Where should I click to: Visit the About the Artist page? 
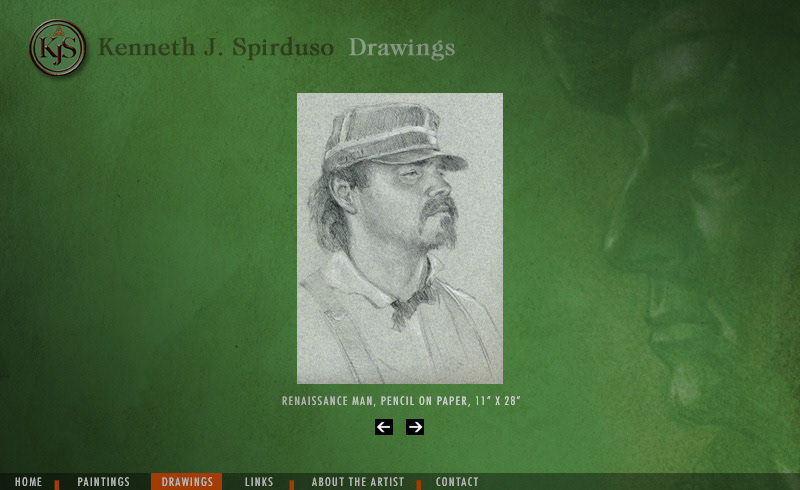click(358, 482)
